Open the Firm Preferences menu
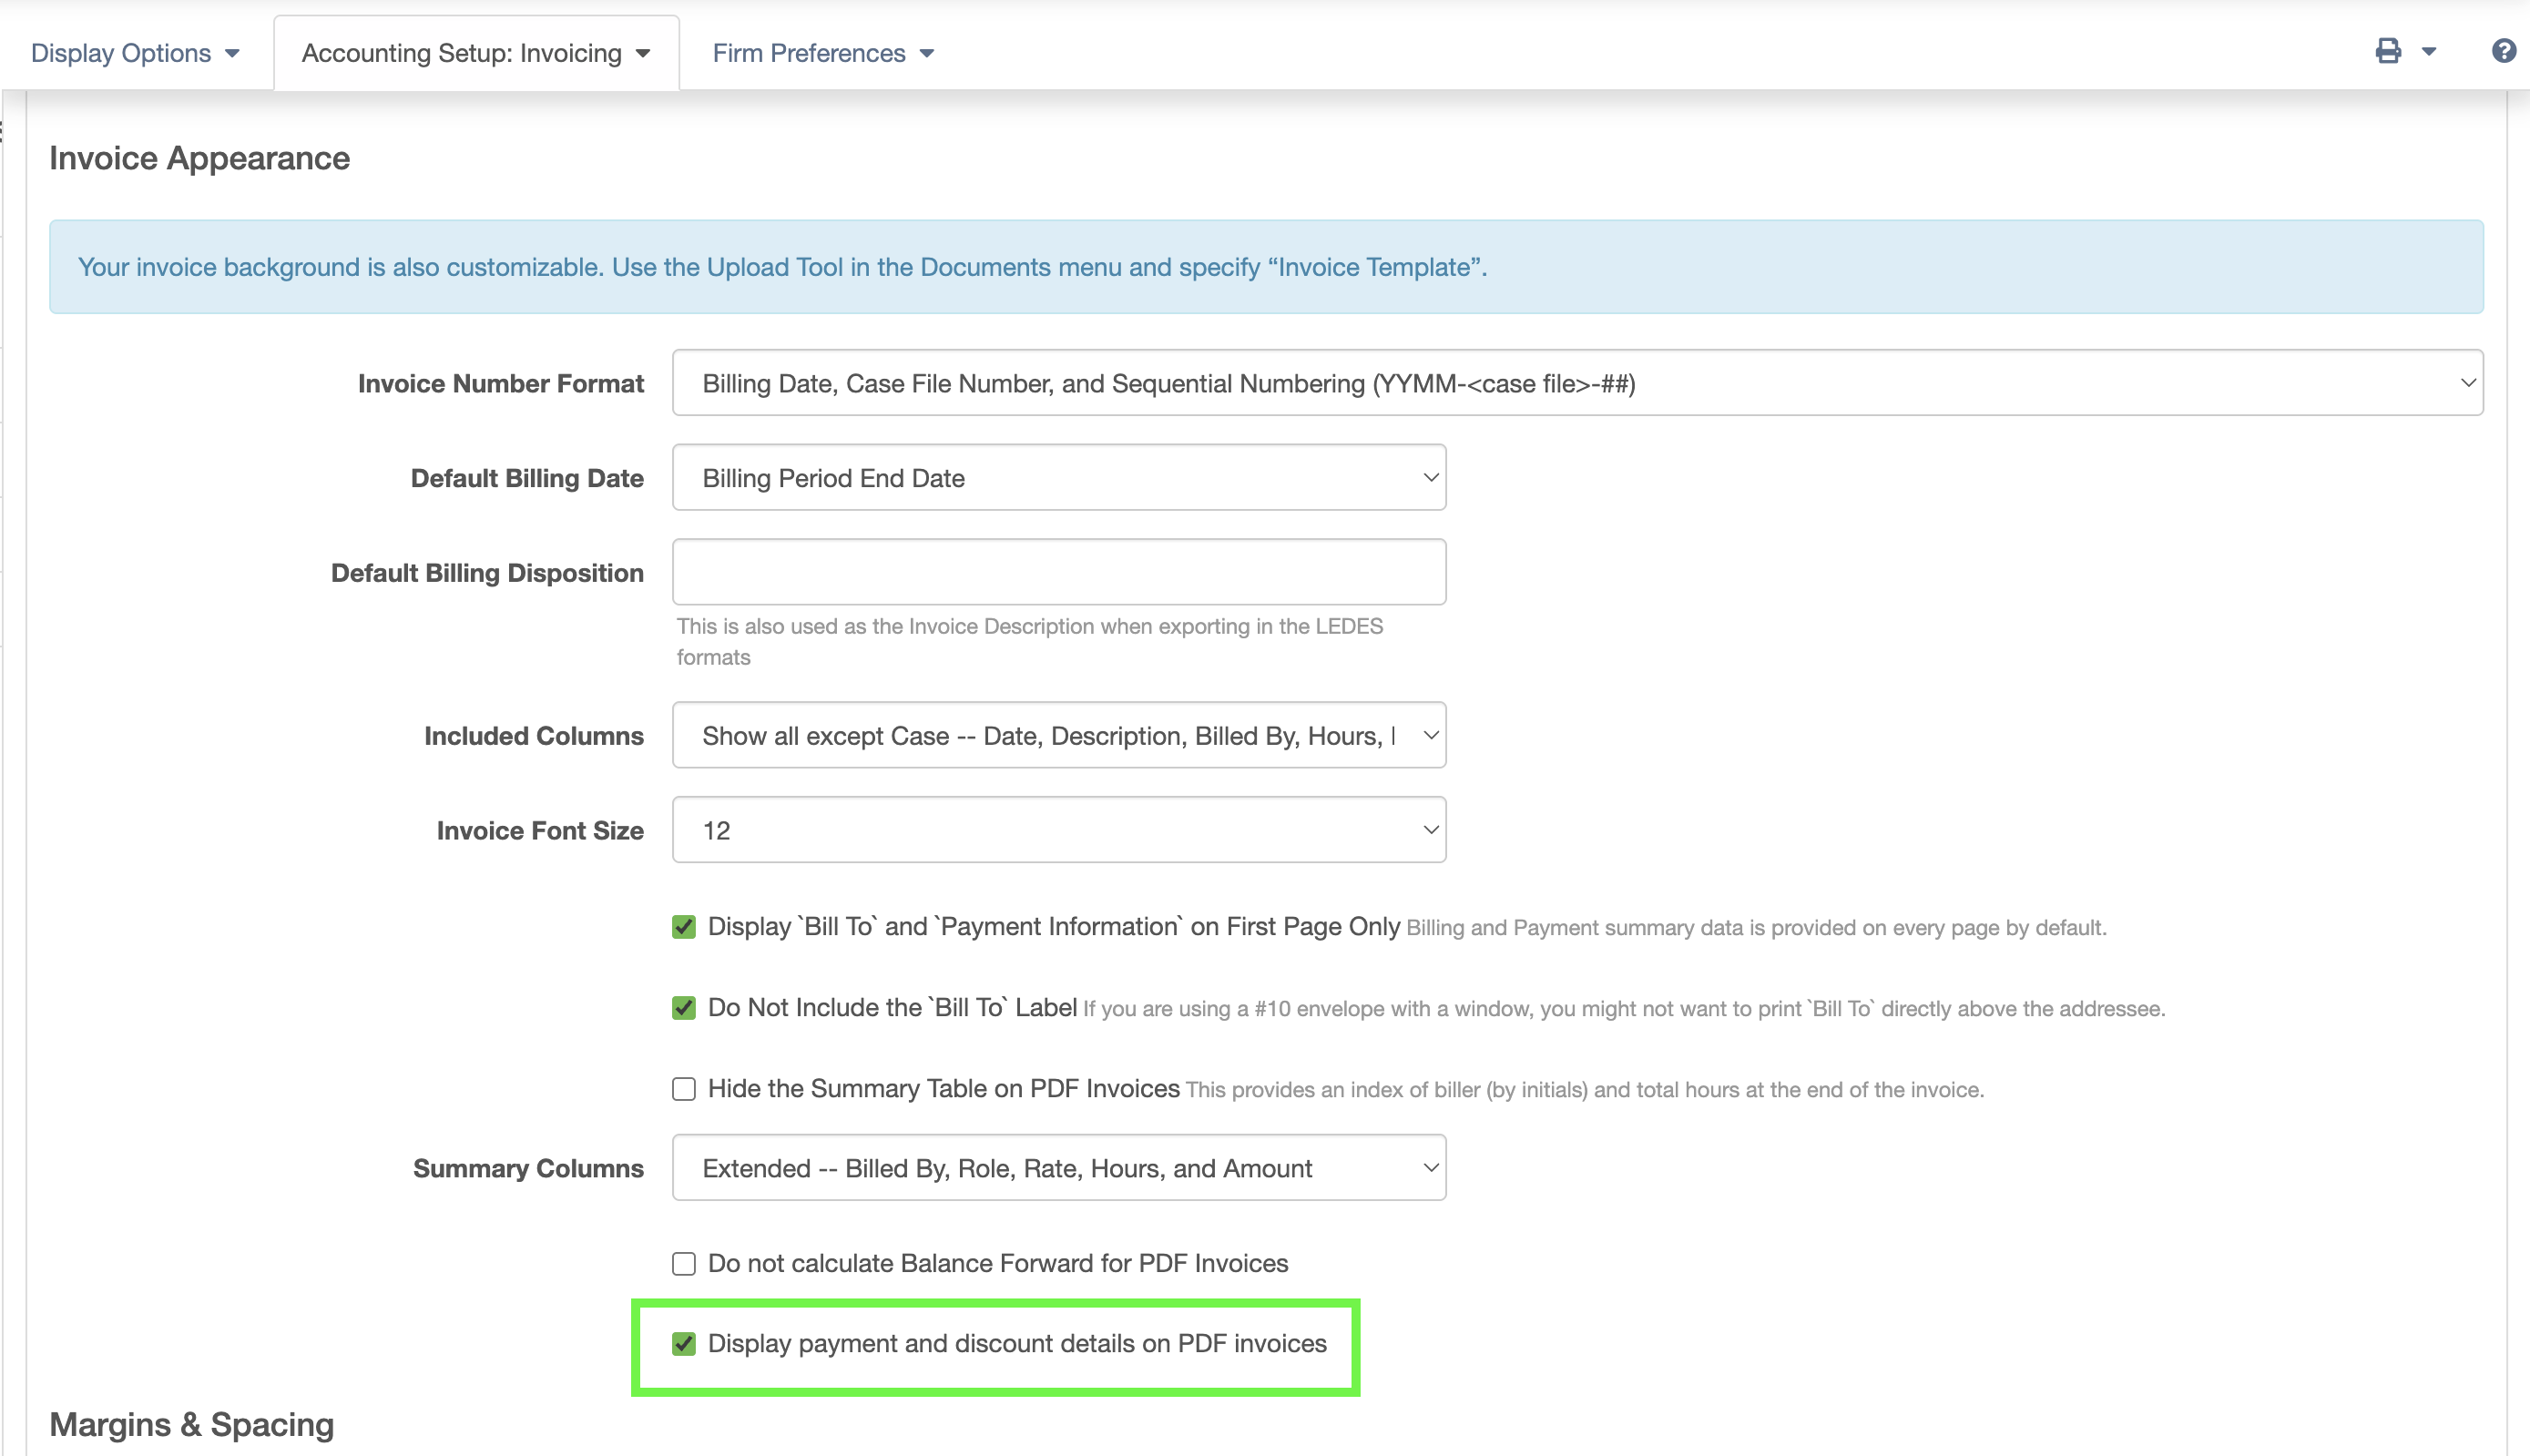This screenshot has width=2530, height=1456. [x=823, y=53]
